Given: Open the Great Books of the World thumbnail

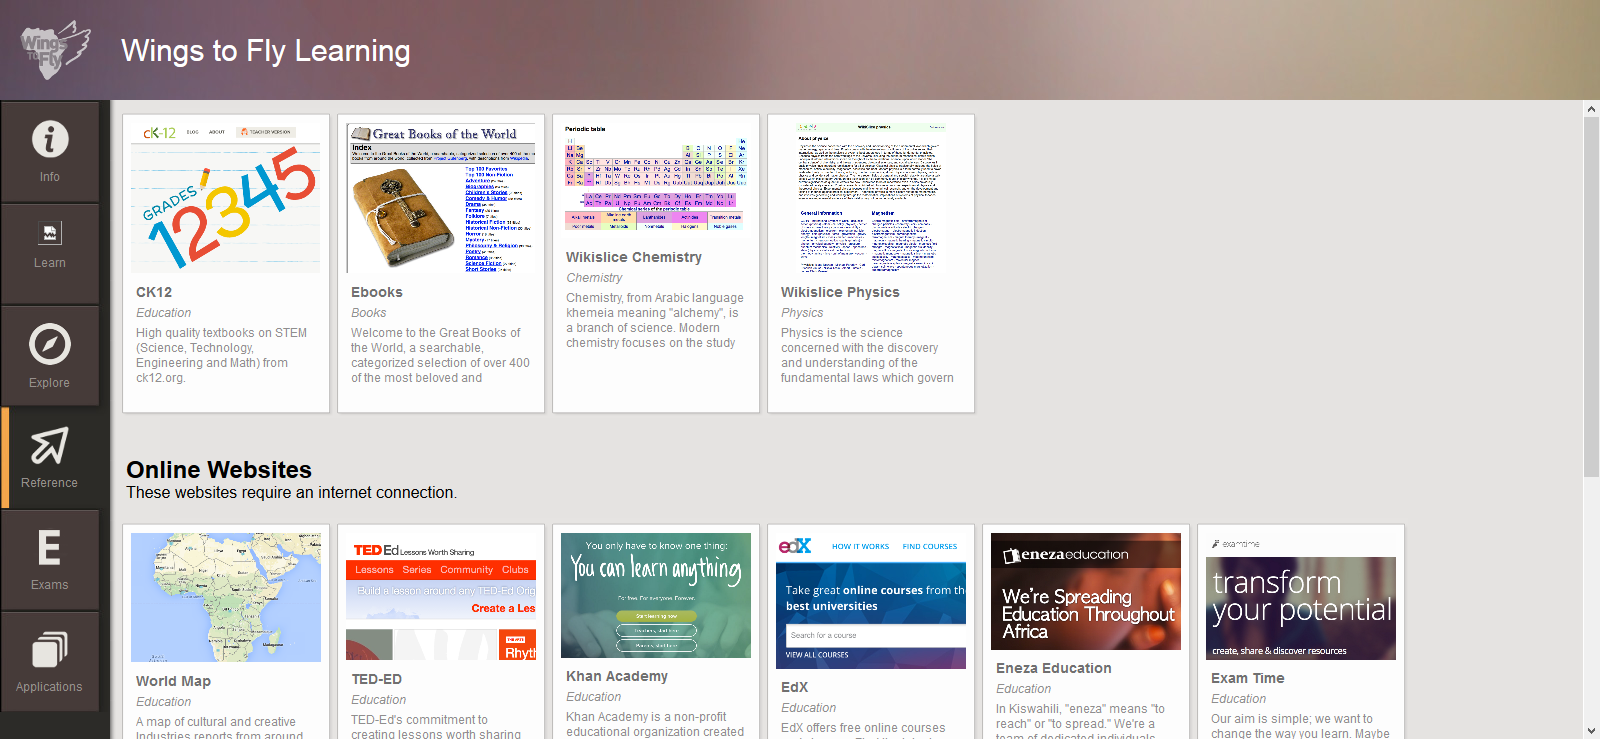Looking at the screenshot, I should coord(441,198).
